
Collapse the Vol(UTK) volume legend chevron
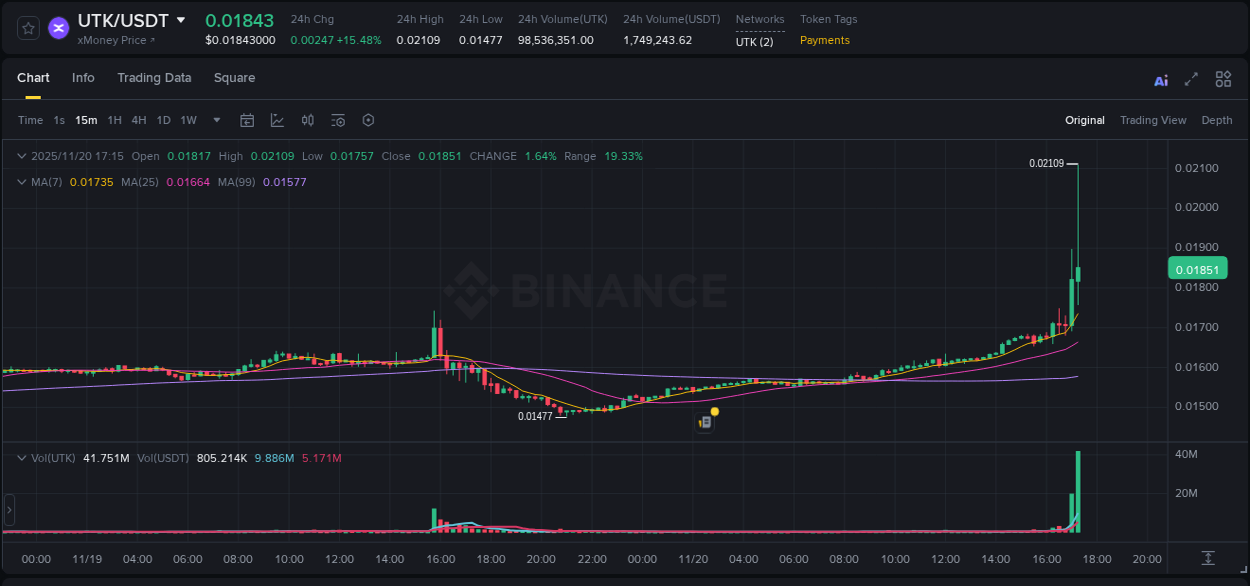click(21, 457)
